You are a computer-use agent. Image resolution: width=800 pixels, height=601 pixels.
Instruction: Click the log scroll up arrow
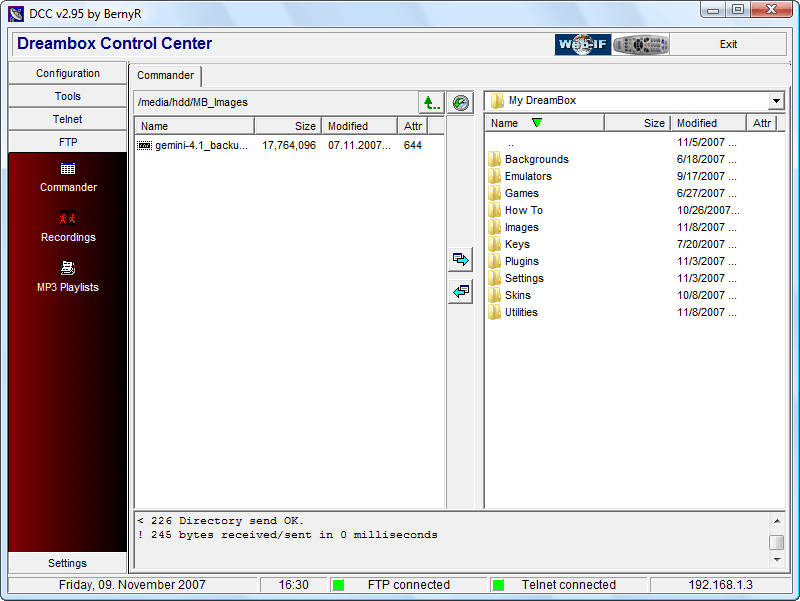pyautogui.click(x=777, y=521)
